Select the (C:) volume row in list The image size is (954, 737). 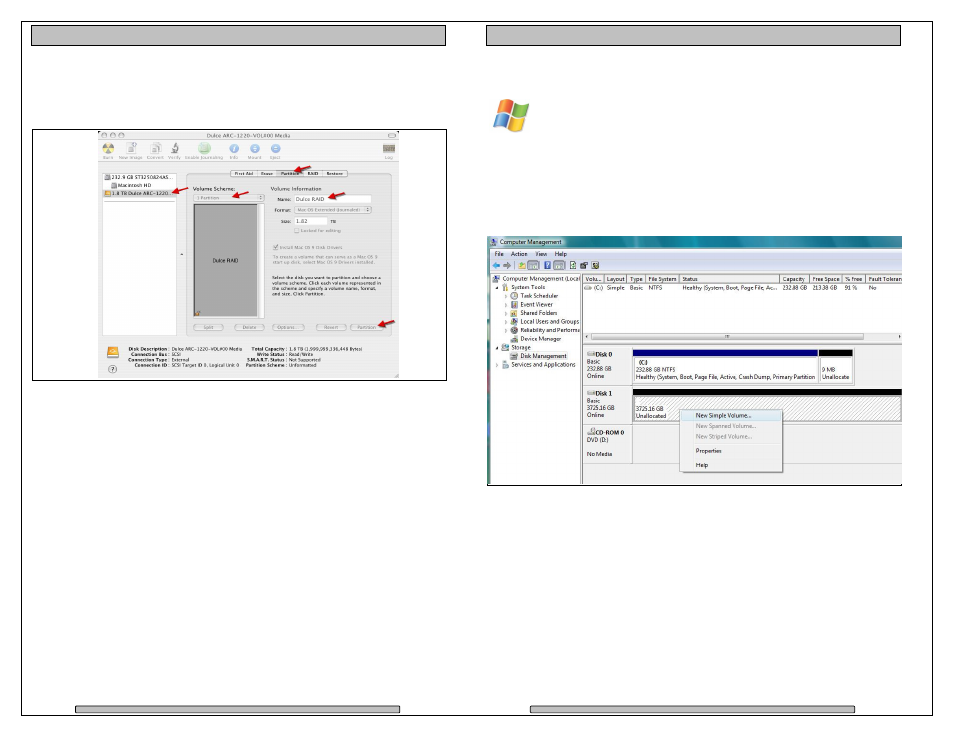pyautogui.click(x=742, y=288)
